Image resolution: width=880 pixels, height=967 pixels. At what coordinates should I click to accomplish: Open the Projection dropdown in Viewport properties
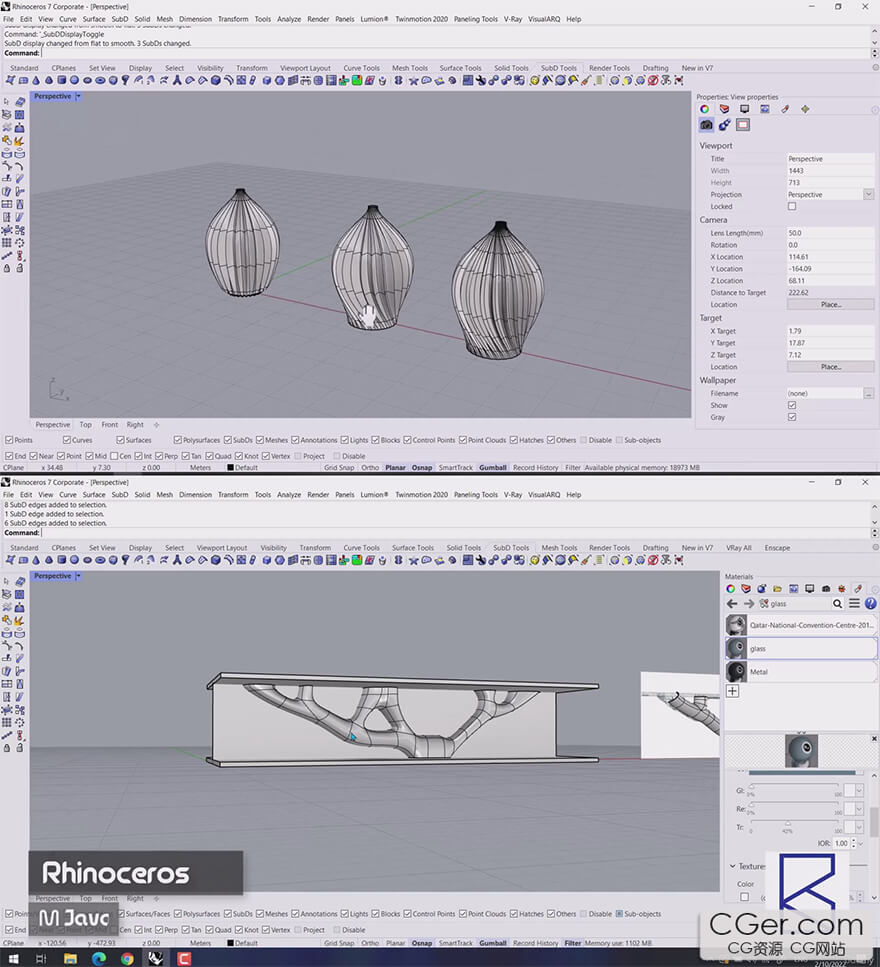[x=868, y=194]
